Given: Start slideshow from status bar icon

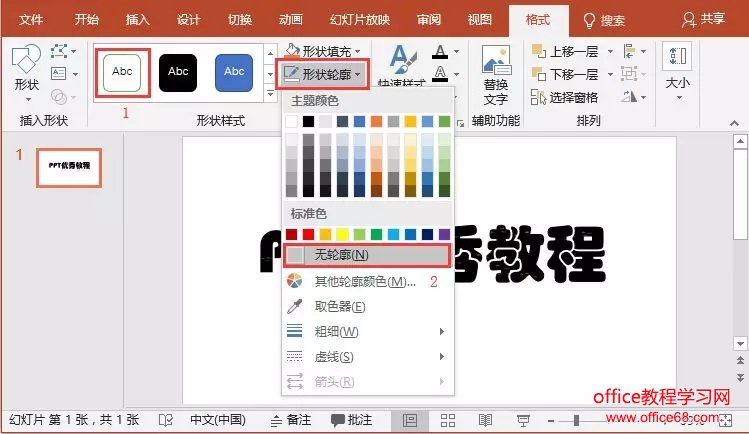Looking at the screenshot, I should pos(522,420).
